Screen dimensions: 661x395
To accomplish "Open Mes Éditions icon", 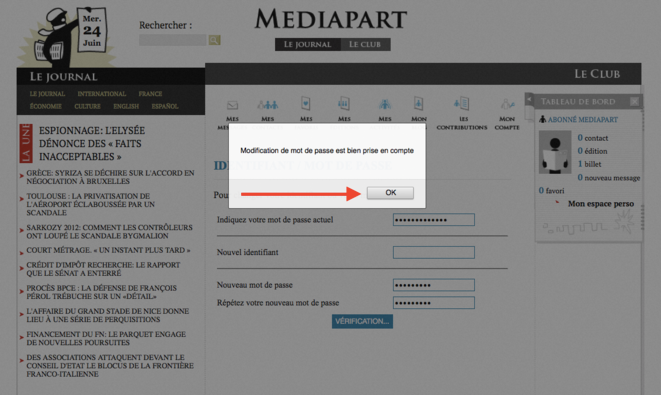I will pyautogui.click(x=344, y=103).
